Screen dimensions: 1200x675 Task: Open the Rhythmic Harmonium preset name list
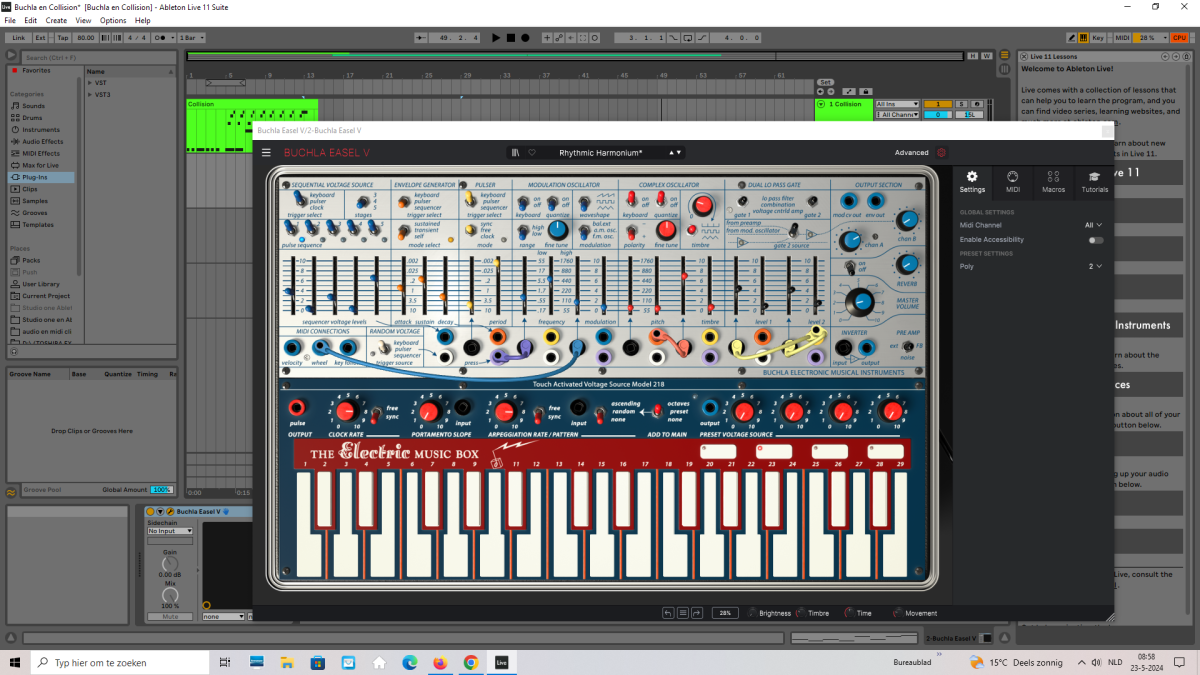(x=600, y=153)
